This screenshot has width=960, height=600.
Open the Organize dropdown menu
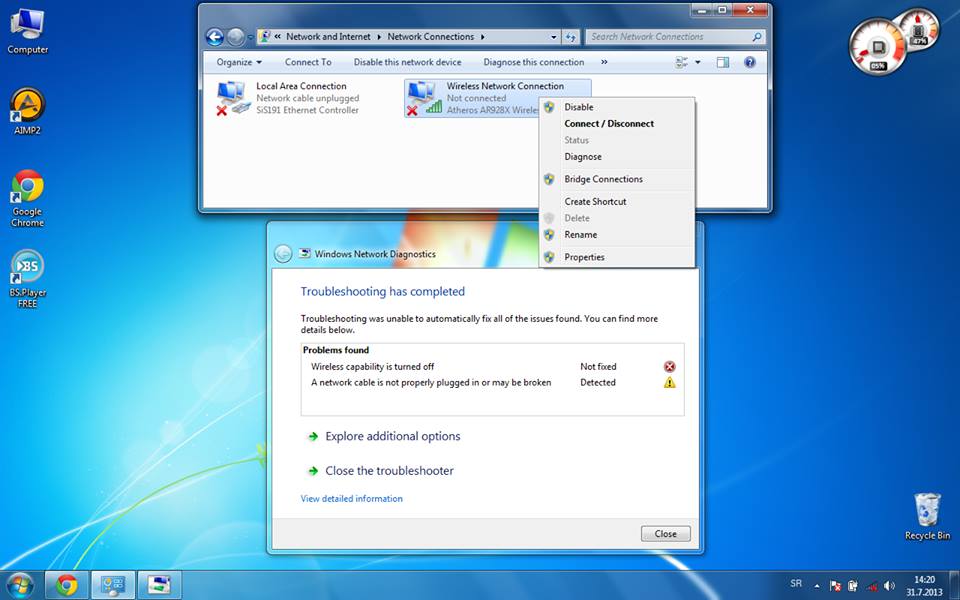(239, 62)
